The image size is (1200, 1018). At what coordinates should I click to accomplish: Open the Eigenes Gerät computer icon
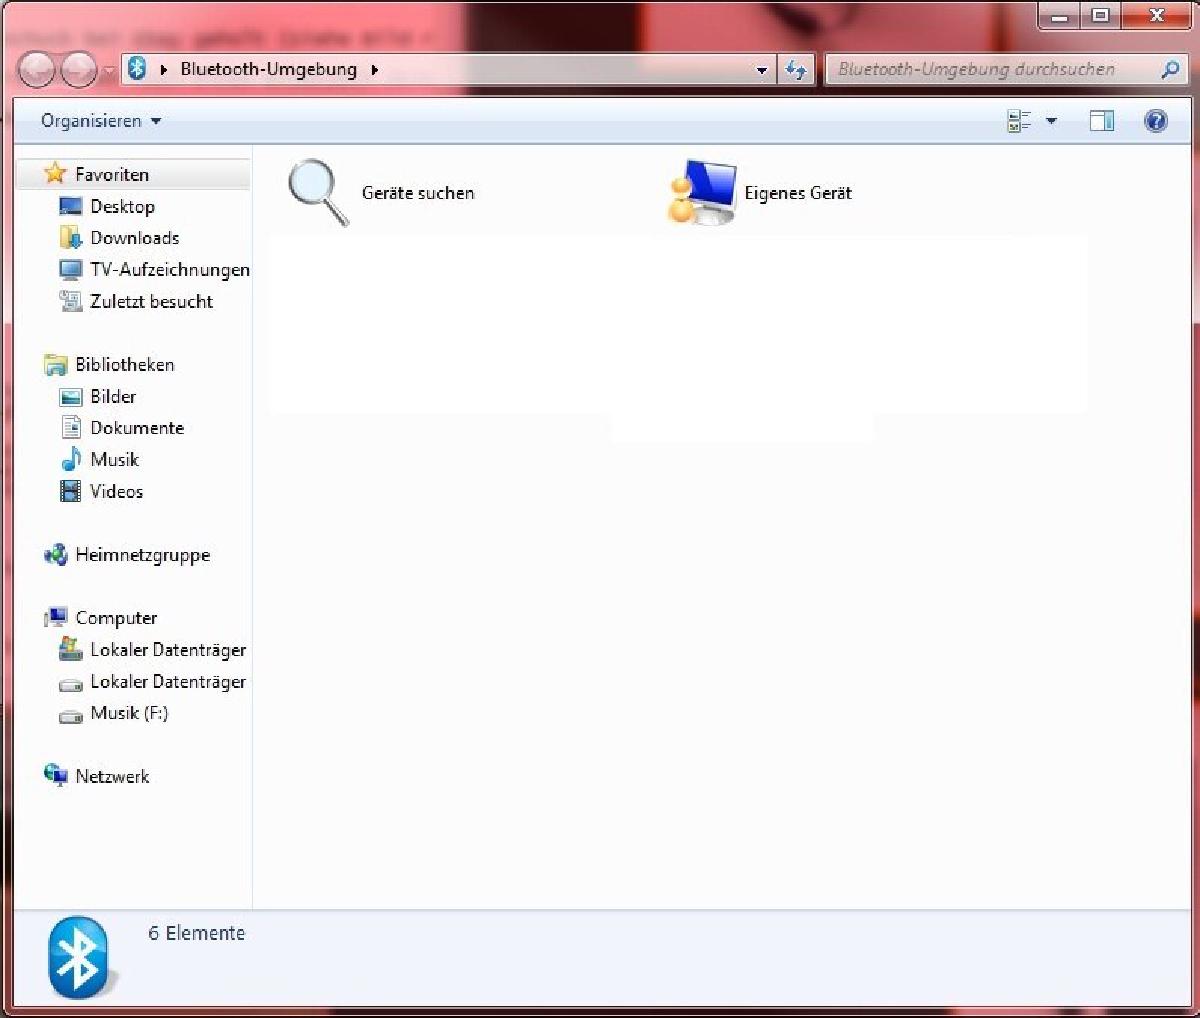701,192
